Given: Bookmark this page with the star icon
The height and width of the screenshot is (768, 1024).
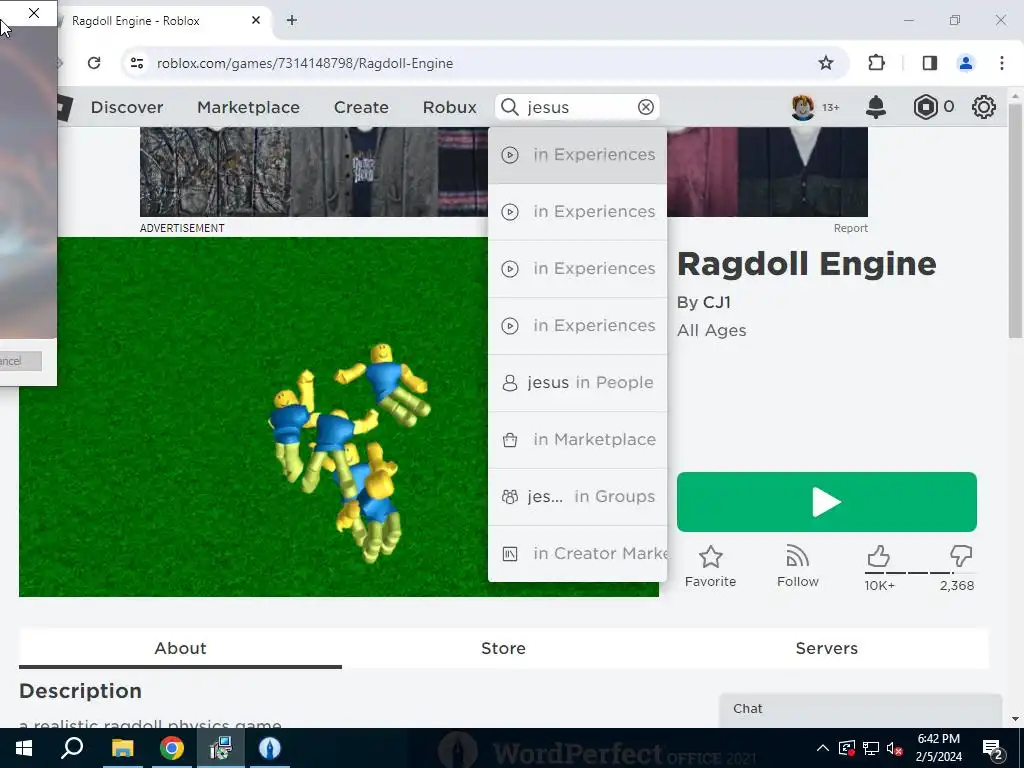Looking at the screenshot, I should (x=825, y=63).
